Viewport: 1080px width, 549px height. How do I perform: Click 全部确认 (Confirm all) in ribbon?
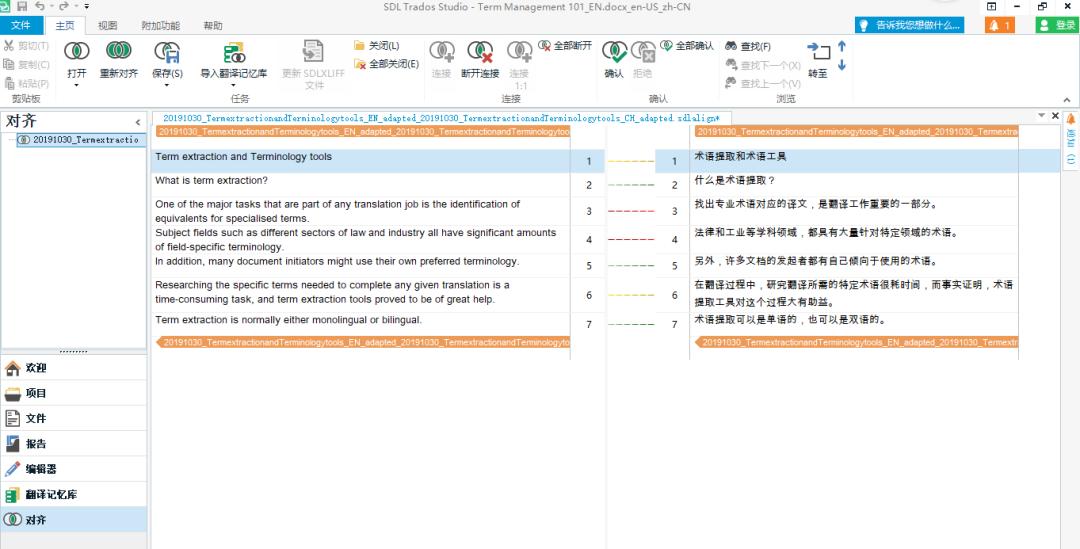(688, 46)
